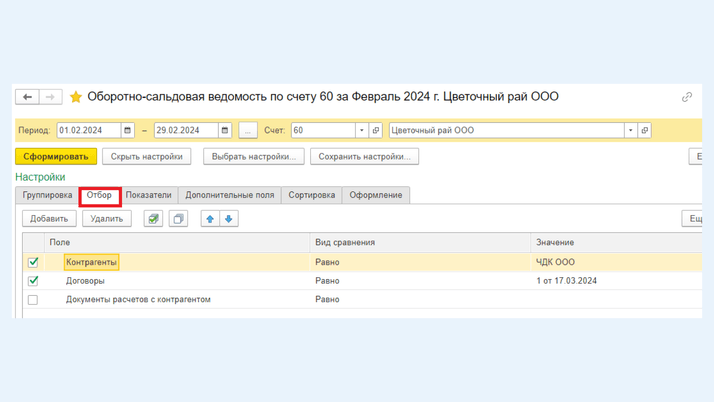Expand the Счет 60 dropdown

click(362, 130)
